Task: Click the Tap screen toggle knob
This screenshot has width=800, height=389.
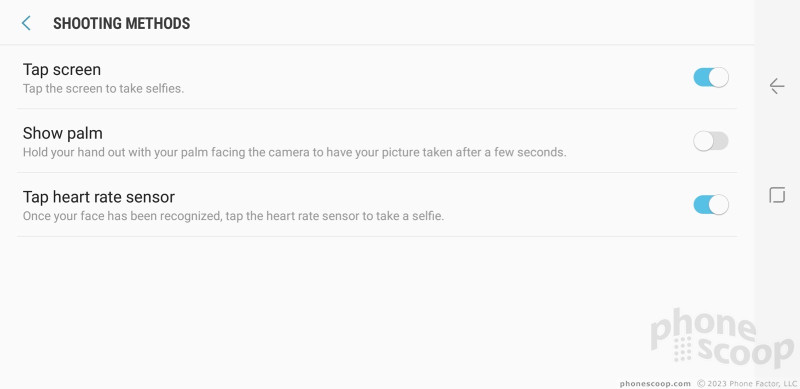Action: pyautogui.click(x=719, y=78)
